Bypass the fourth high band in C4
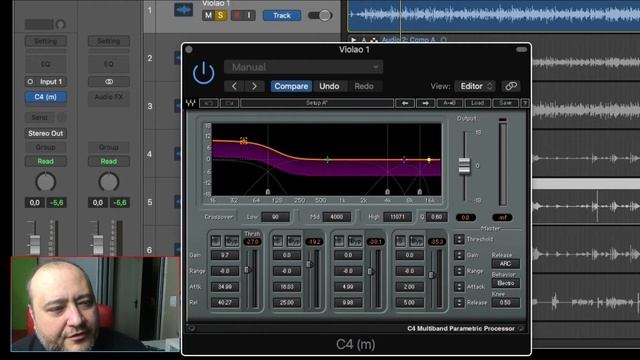 coord(416,241)
